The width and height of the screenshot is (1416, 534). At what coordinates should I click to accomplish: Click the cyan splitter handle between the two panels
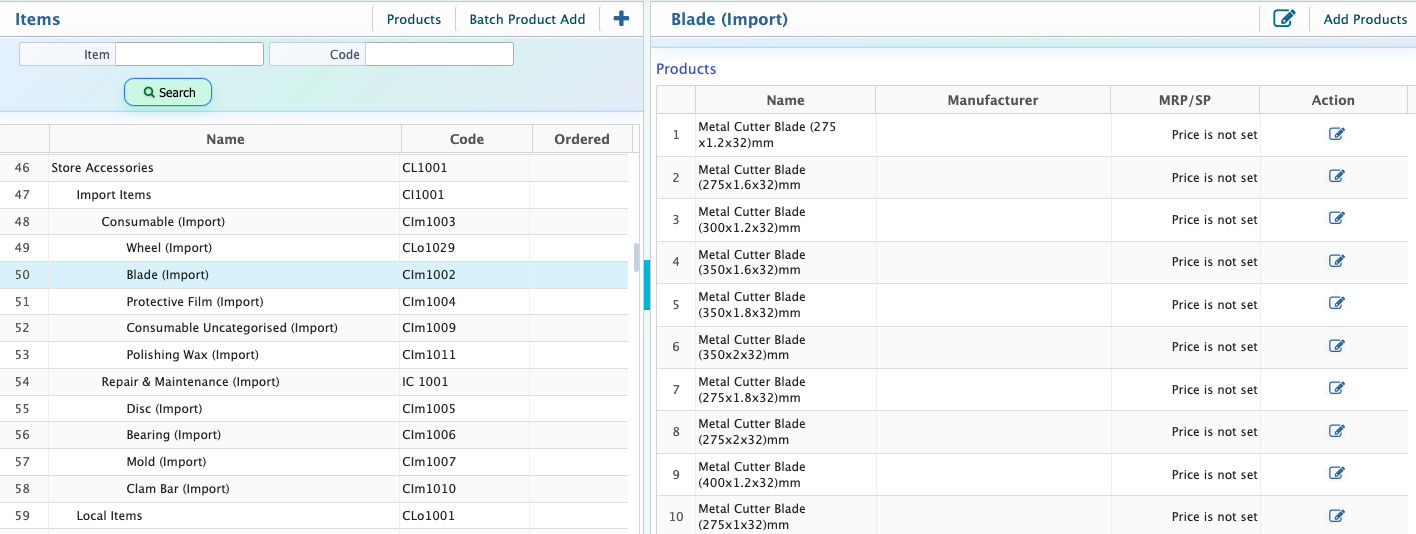click(x=647, y=285)
